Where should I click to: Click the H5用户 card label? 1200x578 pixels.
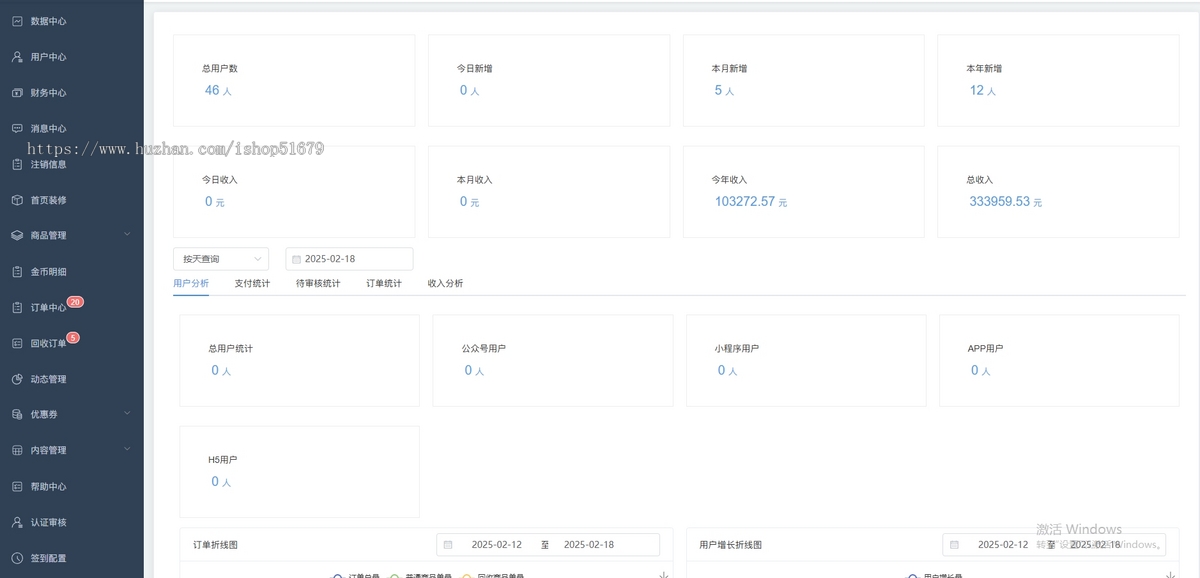[223, 460]
